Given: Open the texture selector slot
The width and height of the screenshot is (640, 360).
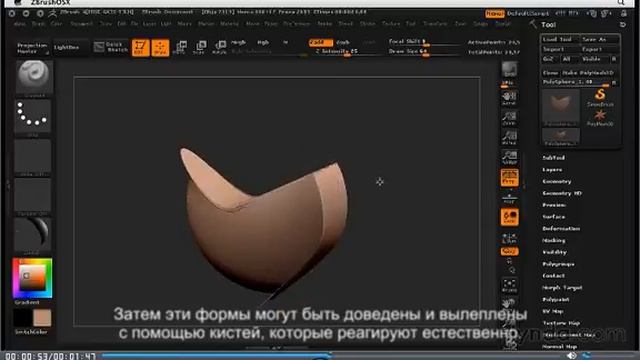Looking at the screenshot, I should [33, 196].
